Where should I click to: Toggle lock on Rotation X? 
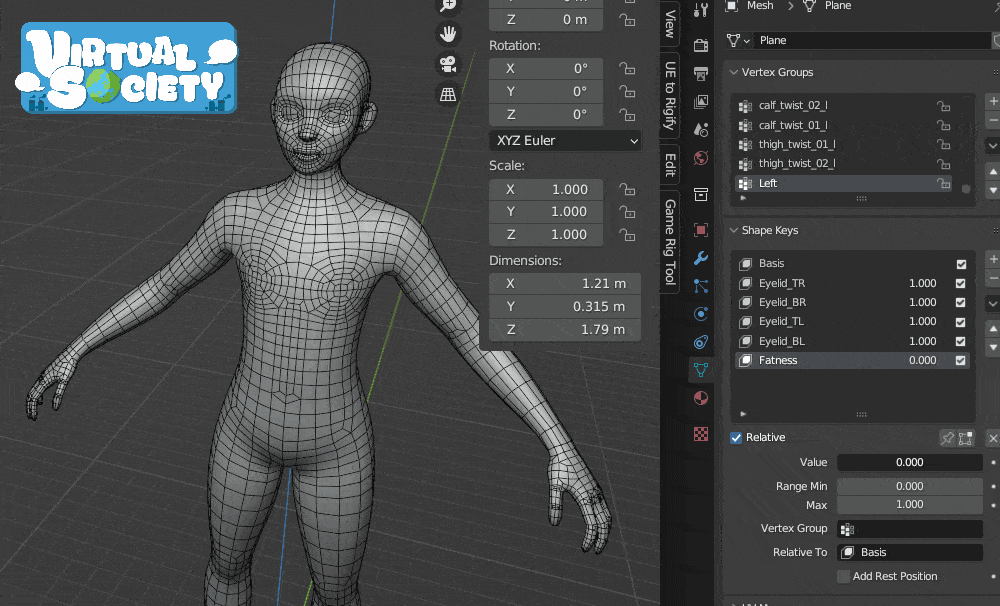click(x=627, y=69)
